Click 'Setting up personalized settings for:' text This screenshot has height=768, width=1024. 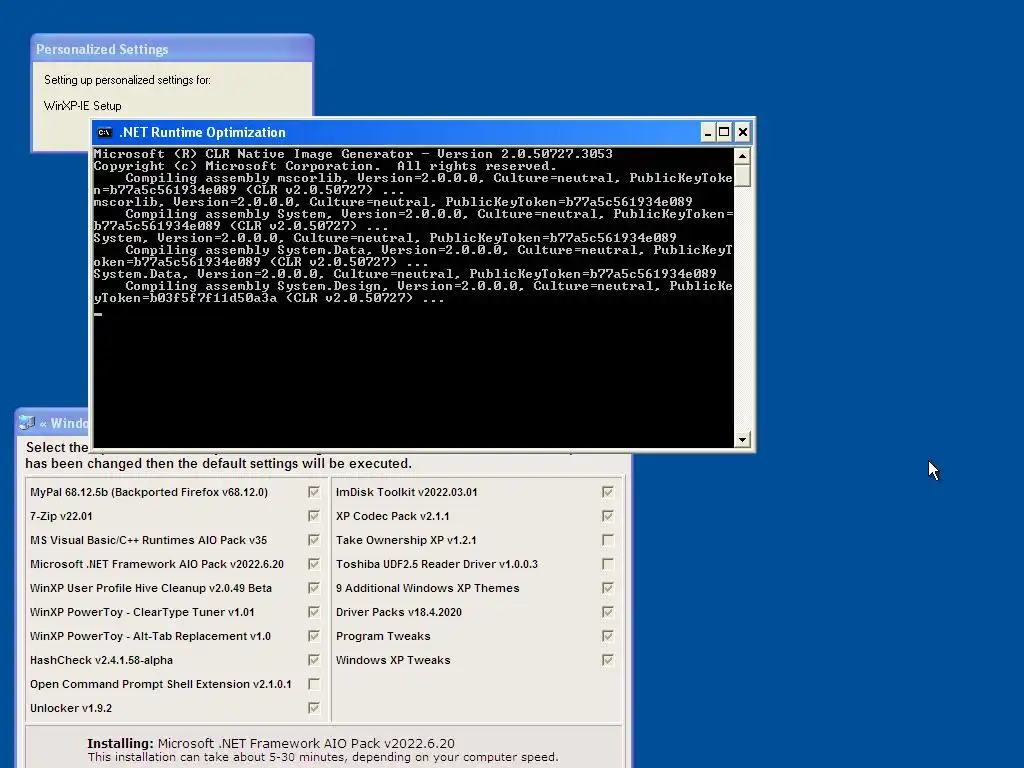tap(127, 80)
